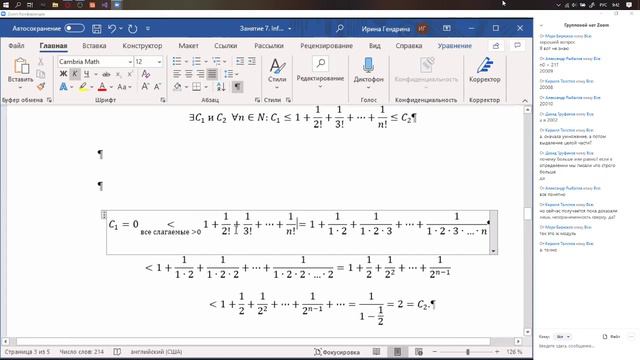
Task: Toggle bold Ж formatting
Action: (x=63, y=74)
